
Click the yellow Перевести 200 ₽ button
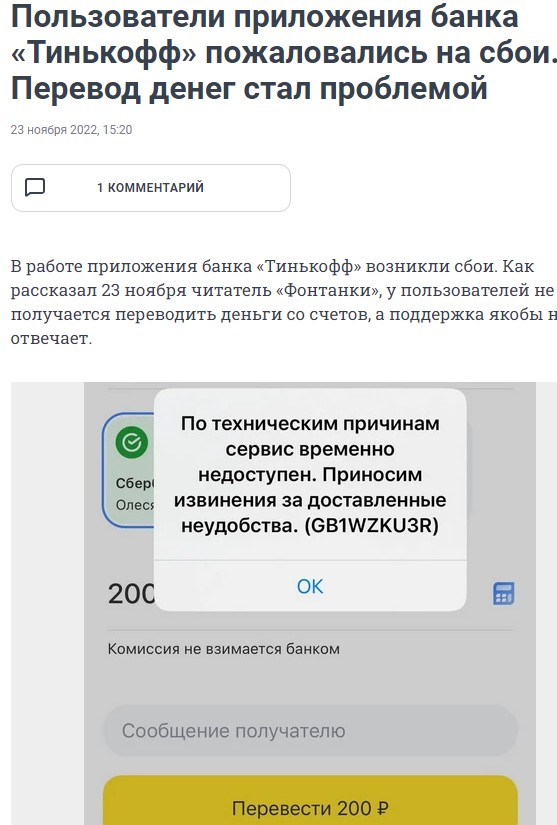coord(310,800)
